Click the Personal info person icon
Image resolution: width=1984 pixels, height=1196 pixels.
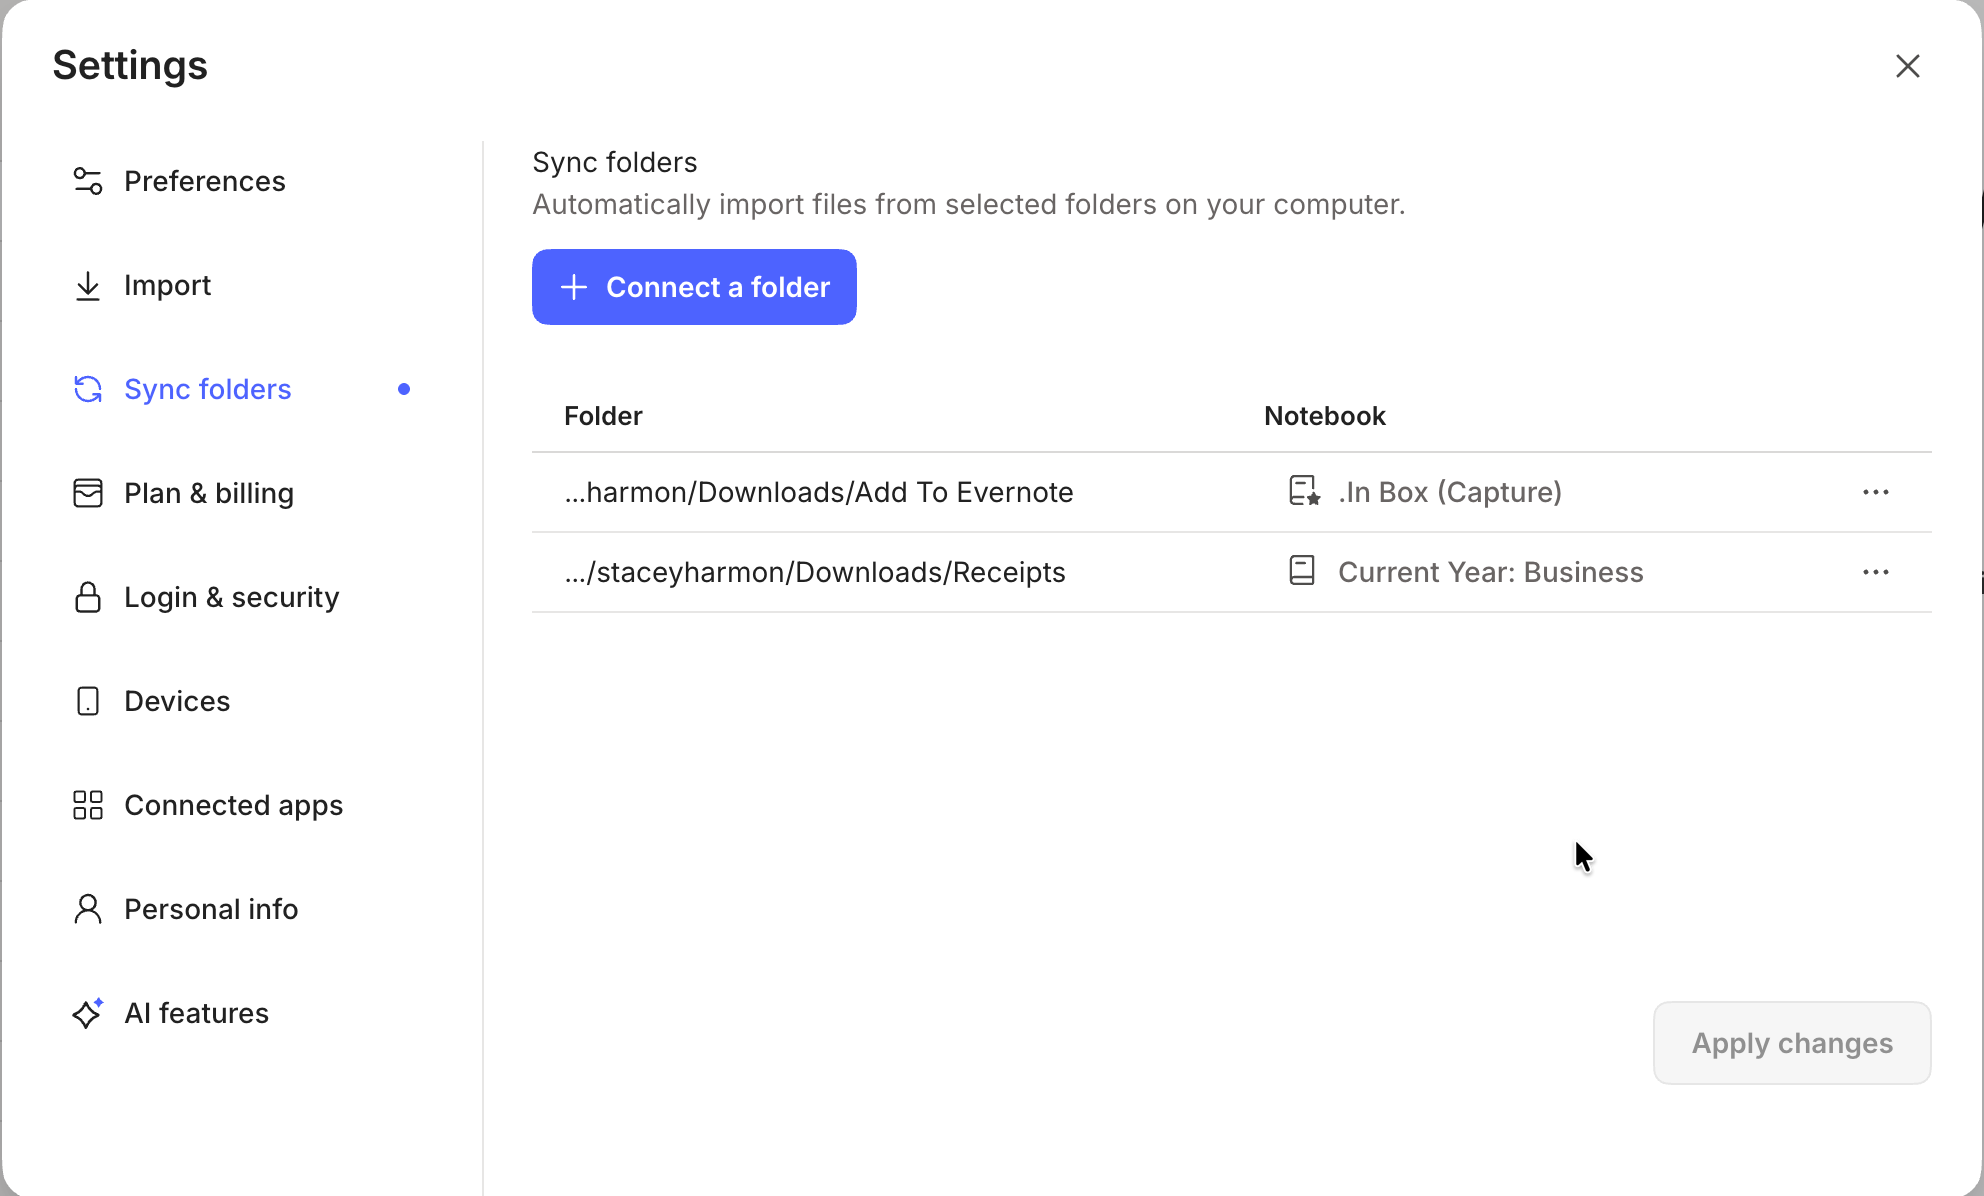88,909
